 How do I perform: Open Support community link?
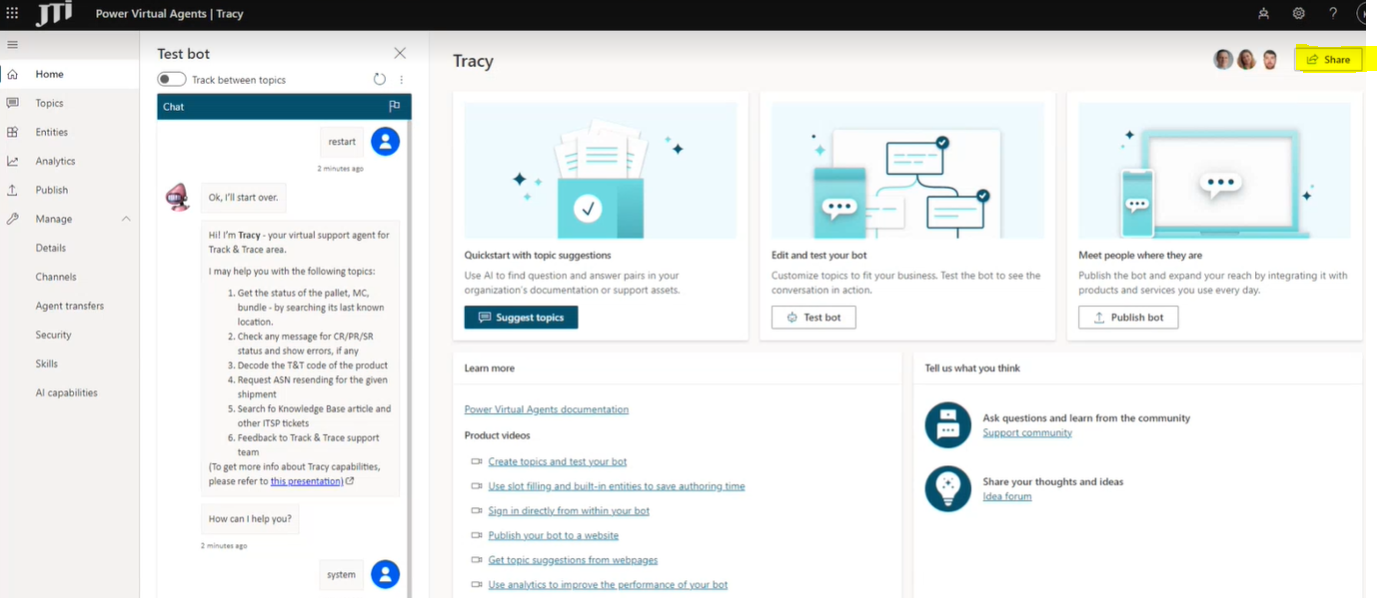(1027, 433)
